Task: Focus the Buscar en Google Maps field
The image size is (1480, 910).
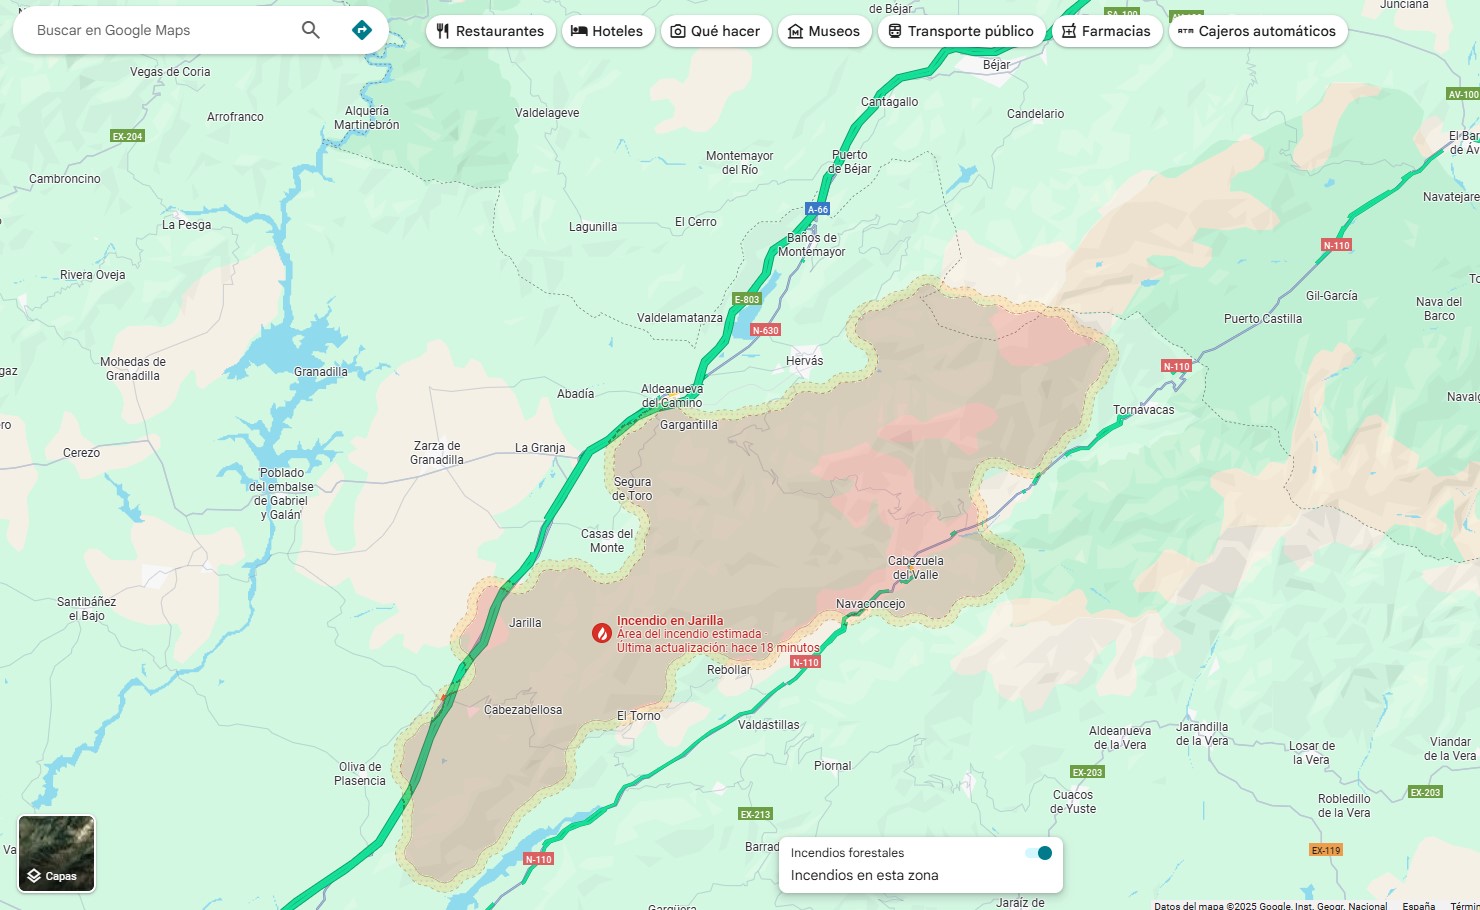Action: (x=160, y=30)
